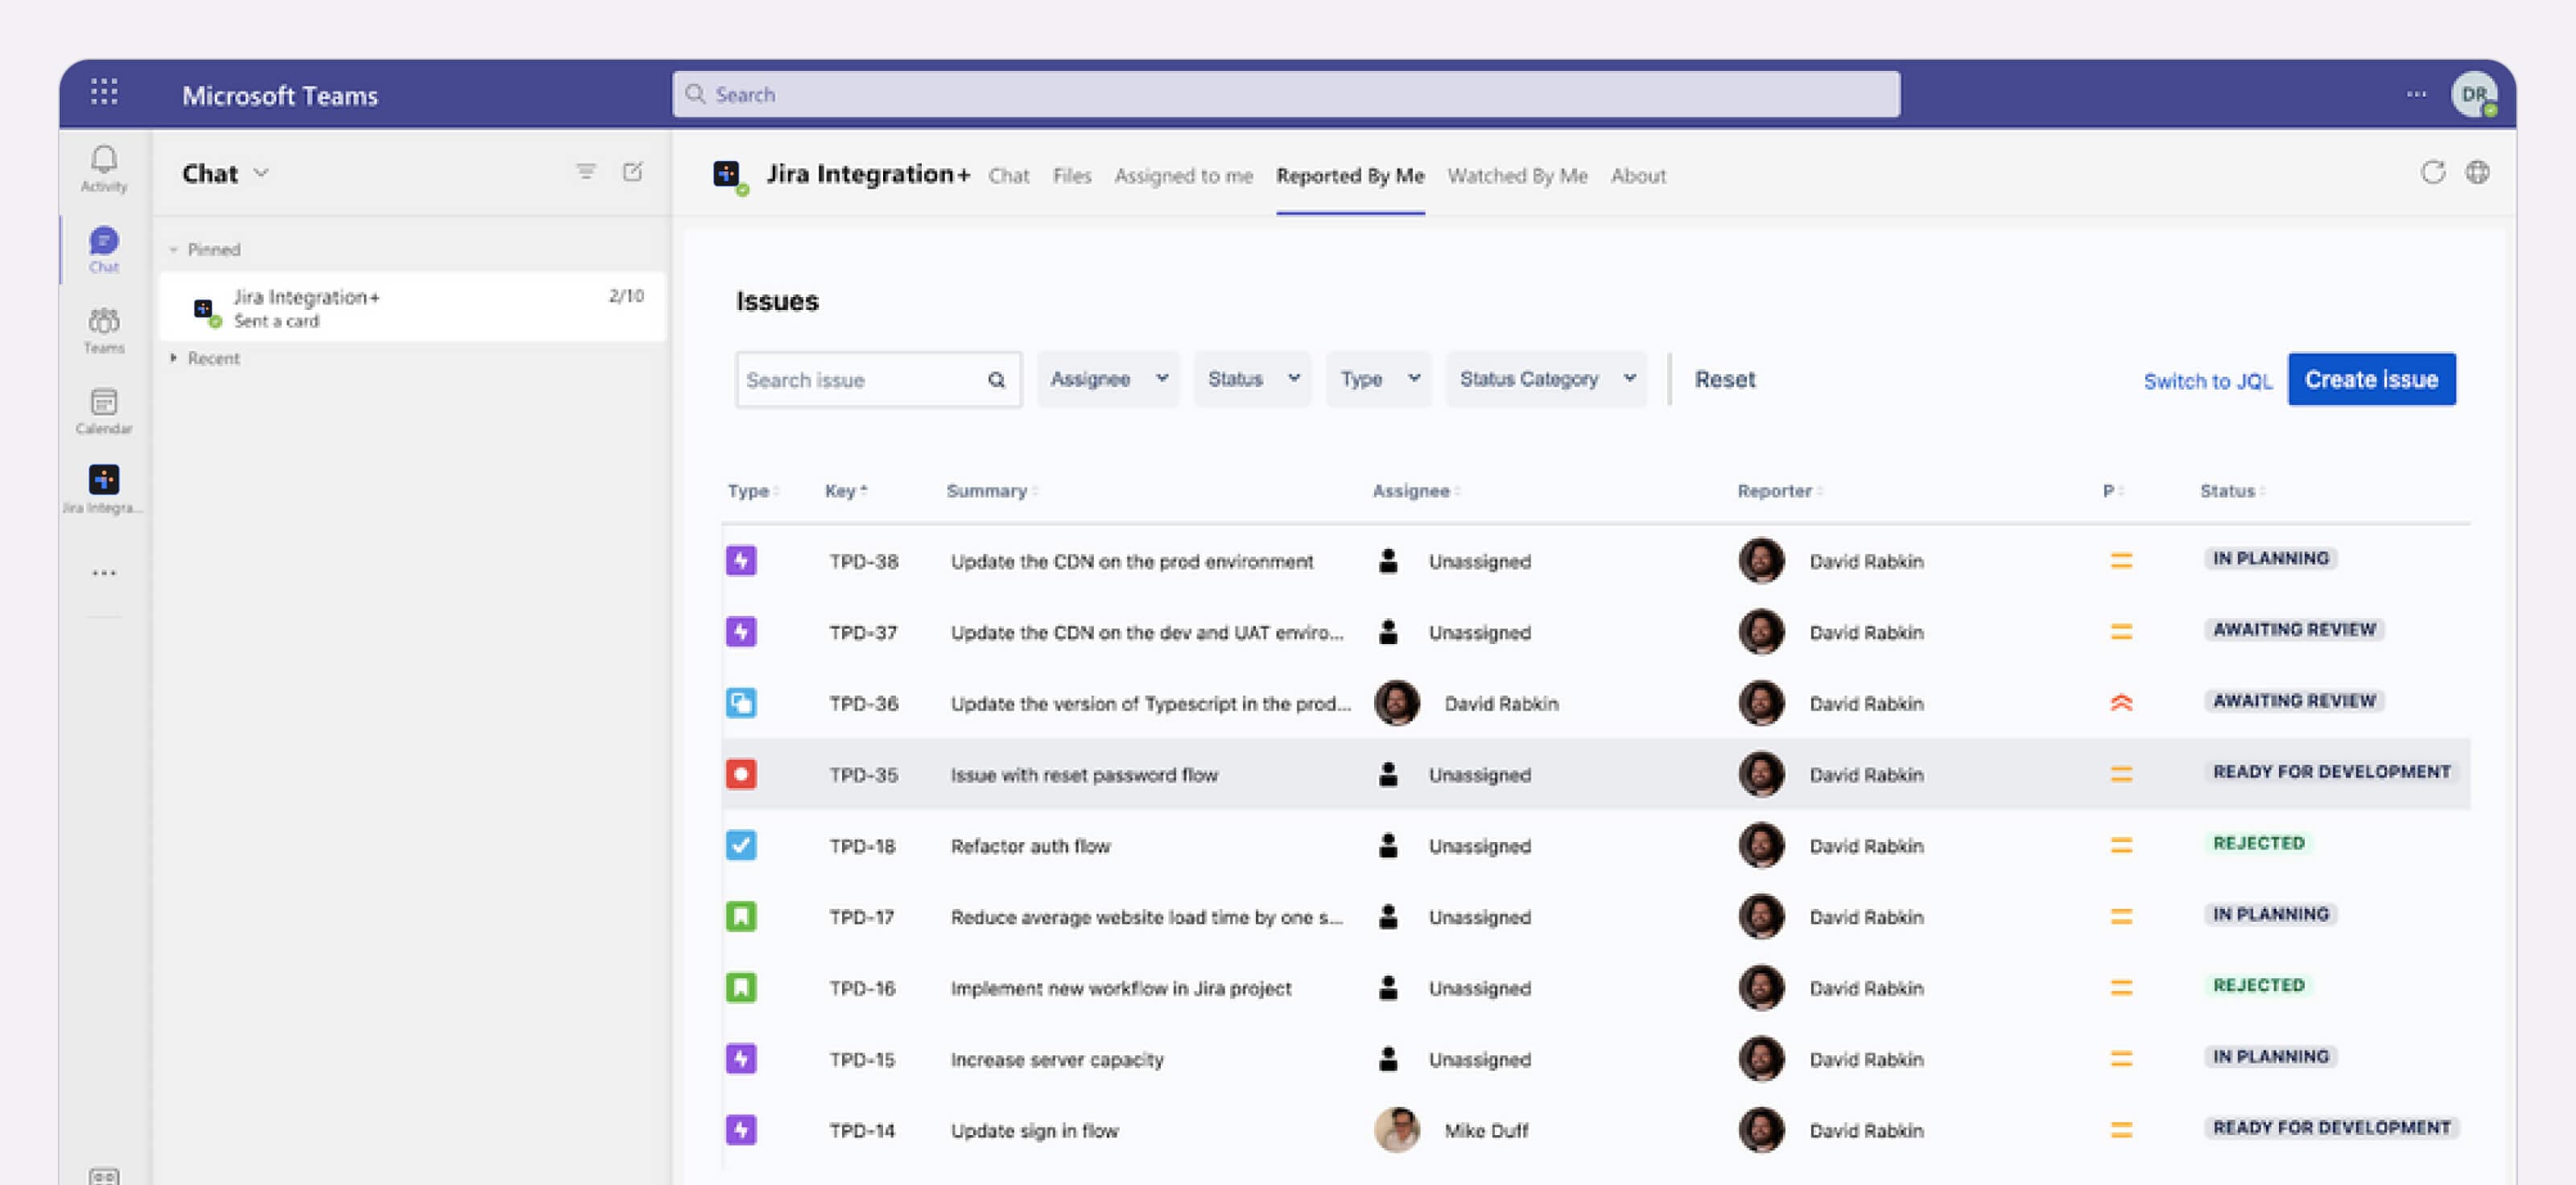Open the Status Category filter dropdown
Image resolution: width=2576 pixels, height=1185 pixels.
tap(1546, 379)
